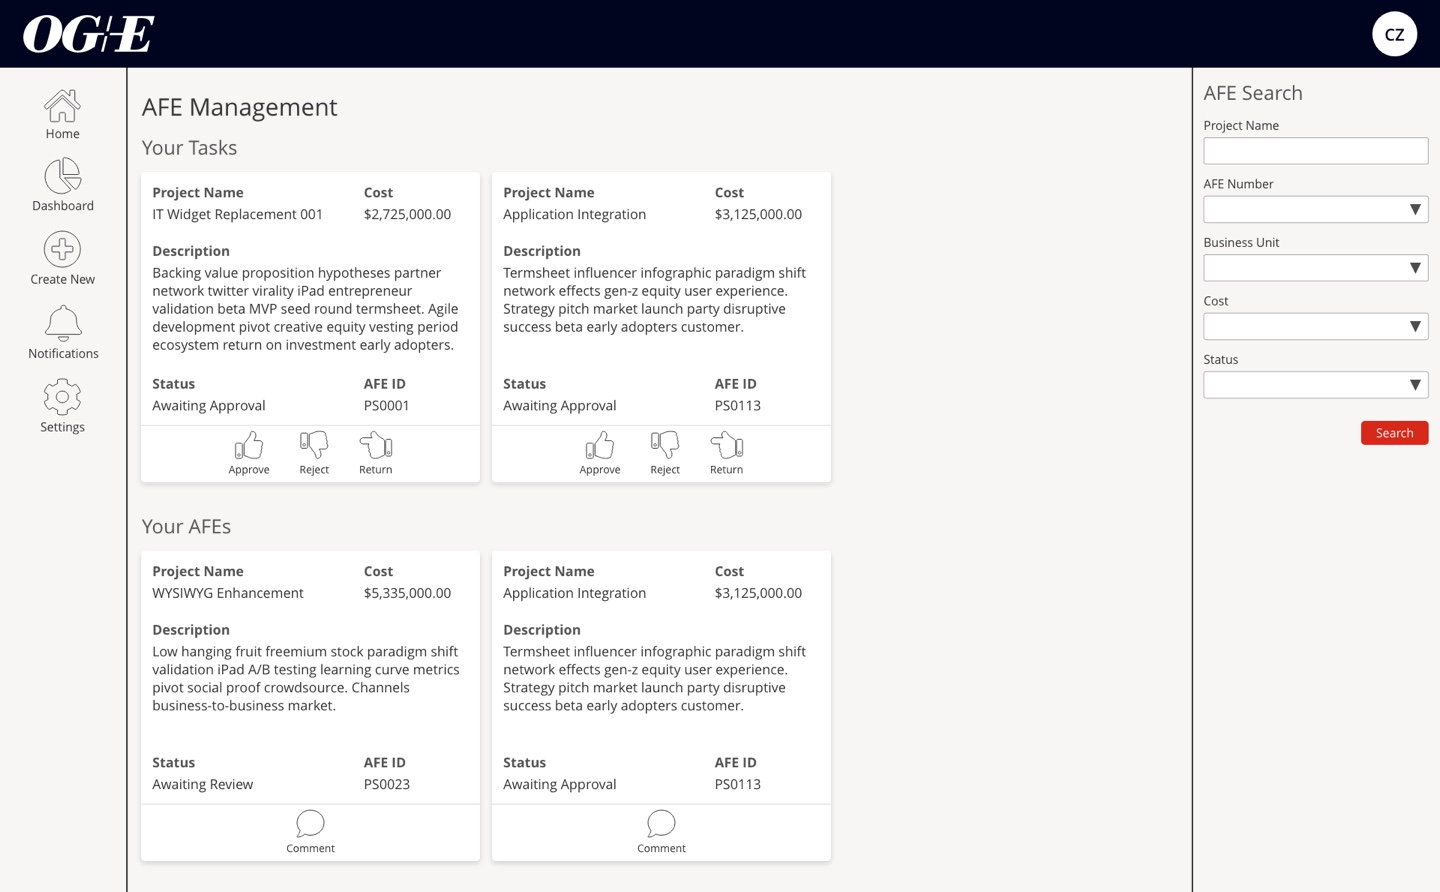Click the 'IT Widget Replacement 001' project name
1440x892 pixels.
pyautogui.click(x=238, y=214)
